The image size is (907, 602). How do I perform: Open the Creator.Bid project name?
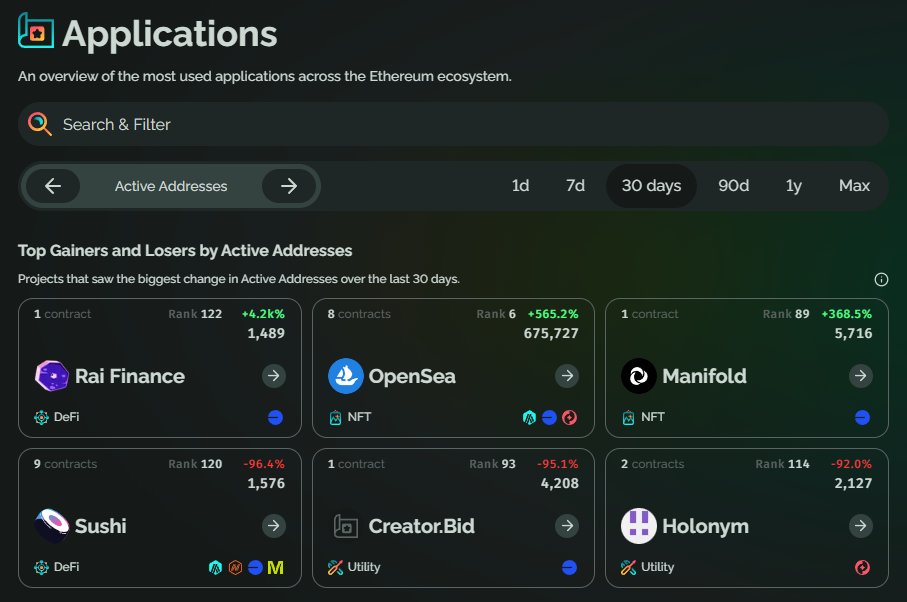coord(422,526)
